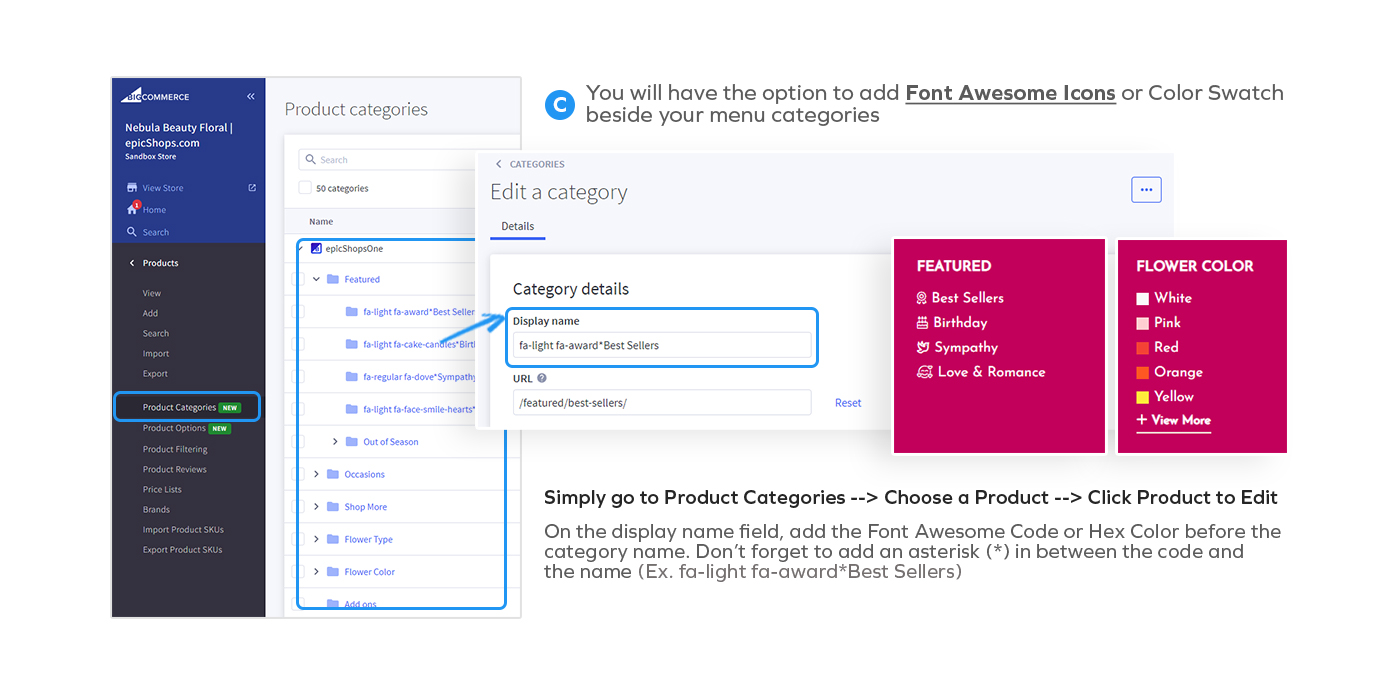Open Product Categories in the sidebar

pyautogui.click(x=179, y=408)
